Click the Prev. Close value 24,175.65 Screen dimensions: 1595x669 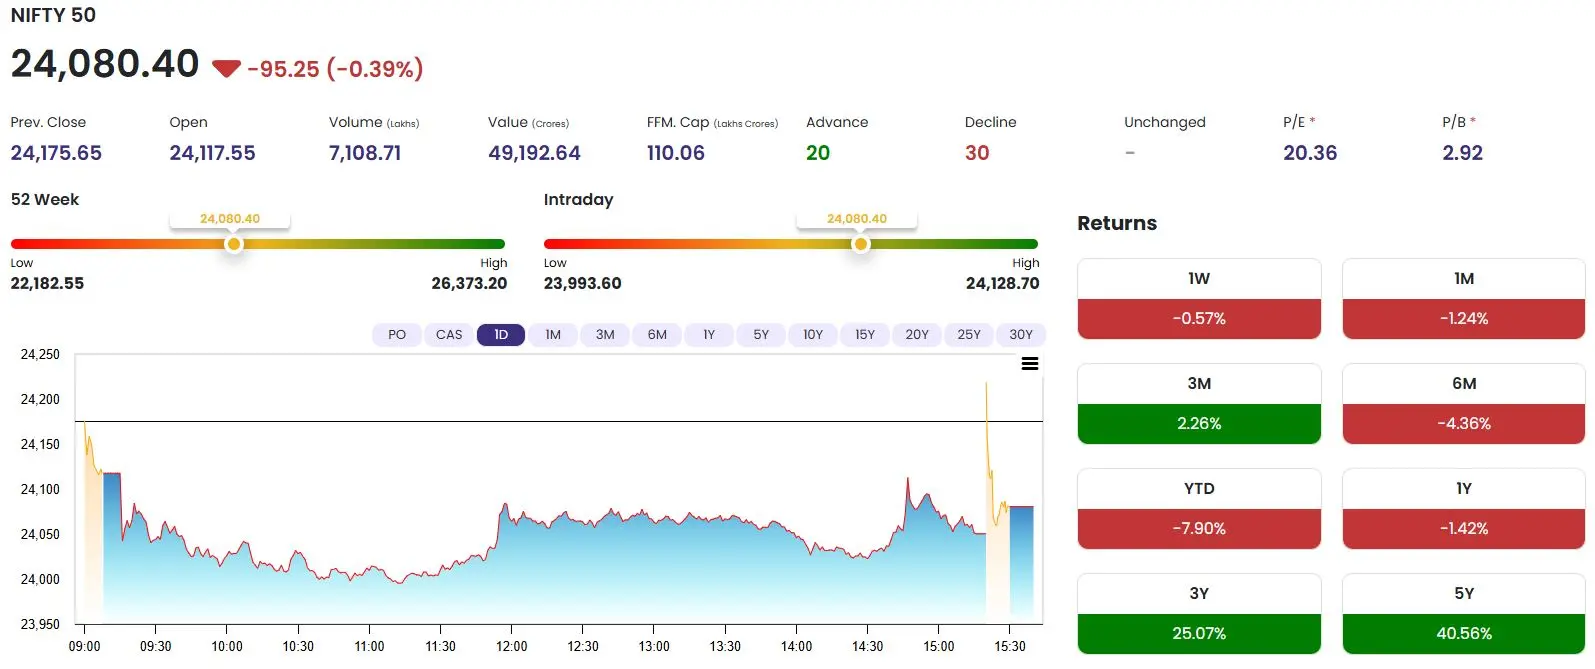pos(56,153)
